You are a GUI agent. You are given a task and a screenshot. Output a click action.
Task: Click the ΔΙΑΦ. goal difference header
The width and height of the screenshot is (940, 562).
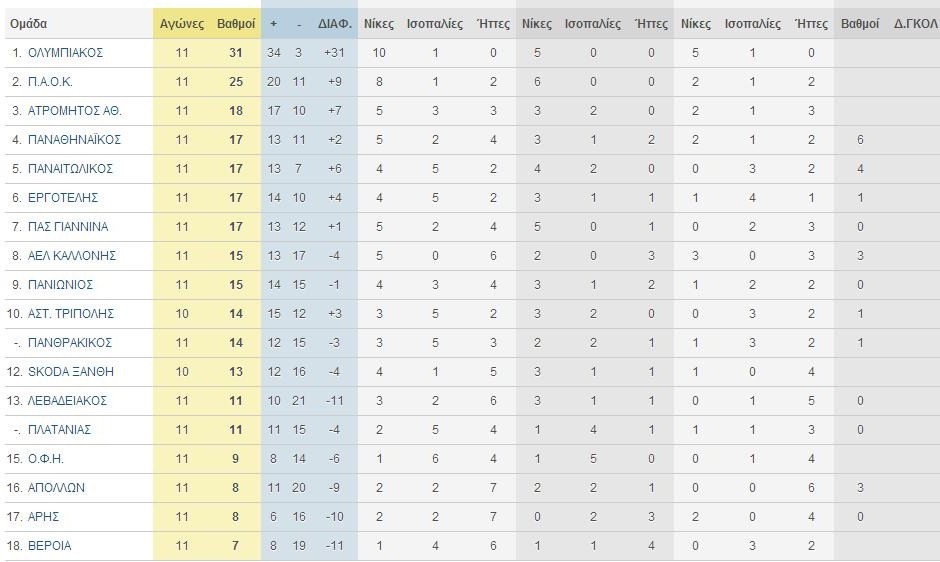(x=335, y=24)
